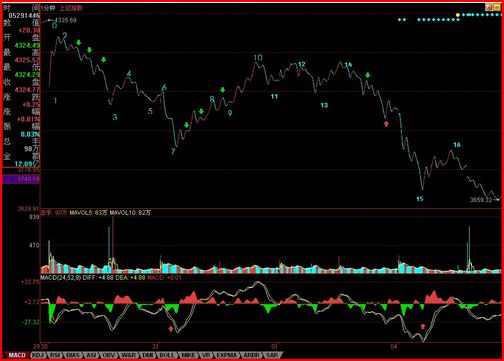This screenshot has height=361, width=504.
Task: Click the red up arrow below the price dip
Action: (x=386, y=124)
